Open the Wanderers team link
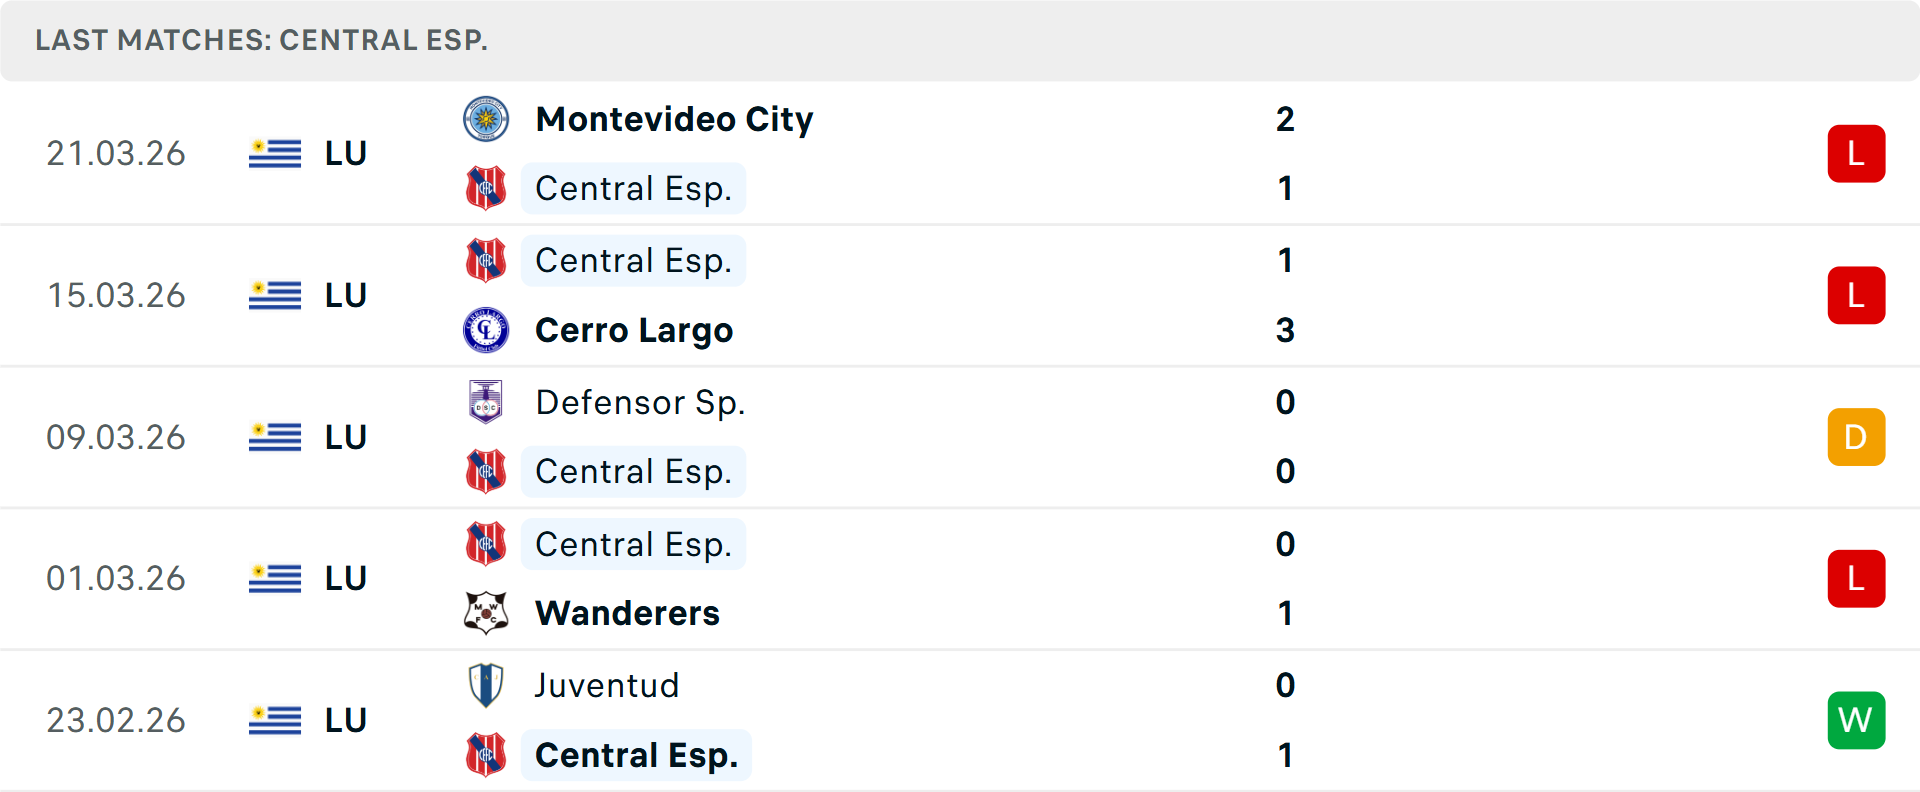This screenshot has width=1920, height=792. [627, 613]
